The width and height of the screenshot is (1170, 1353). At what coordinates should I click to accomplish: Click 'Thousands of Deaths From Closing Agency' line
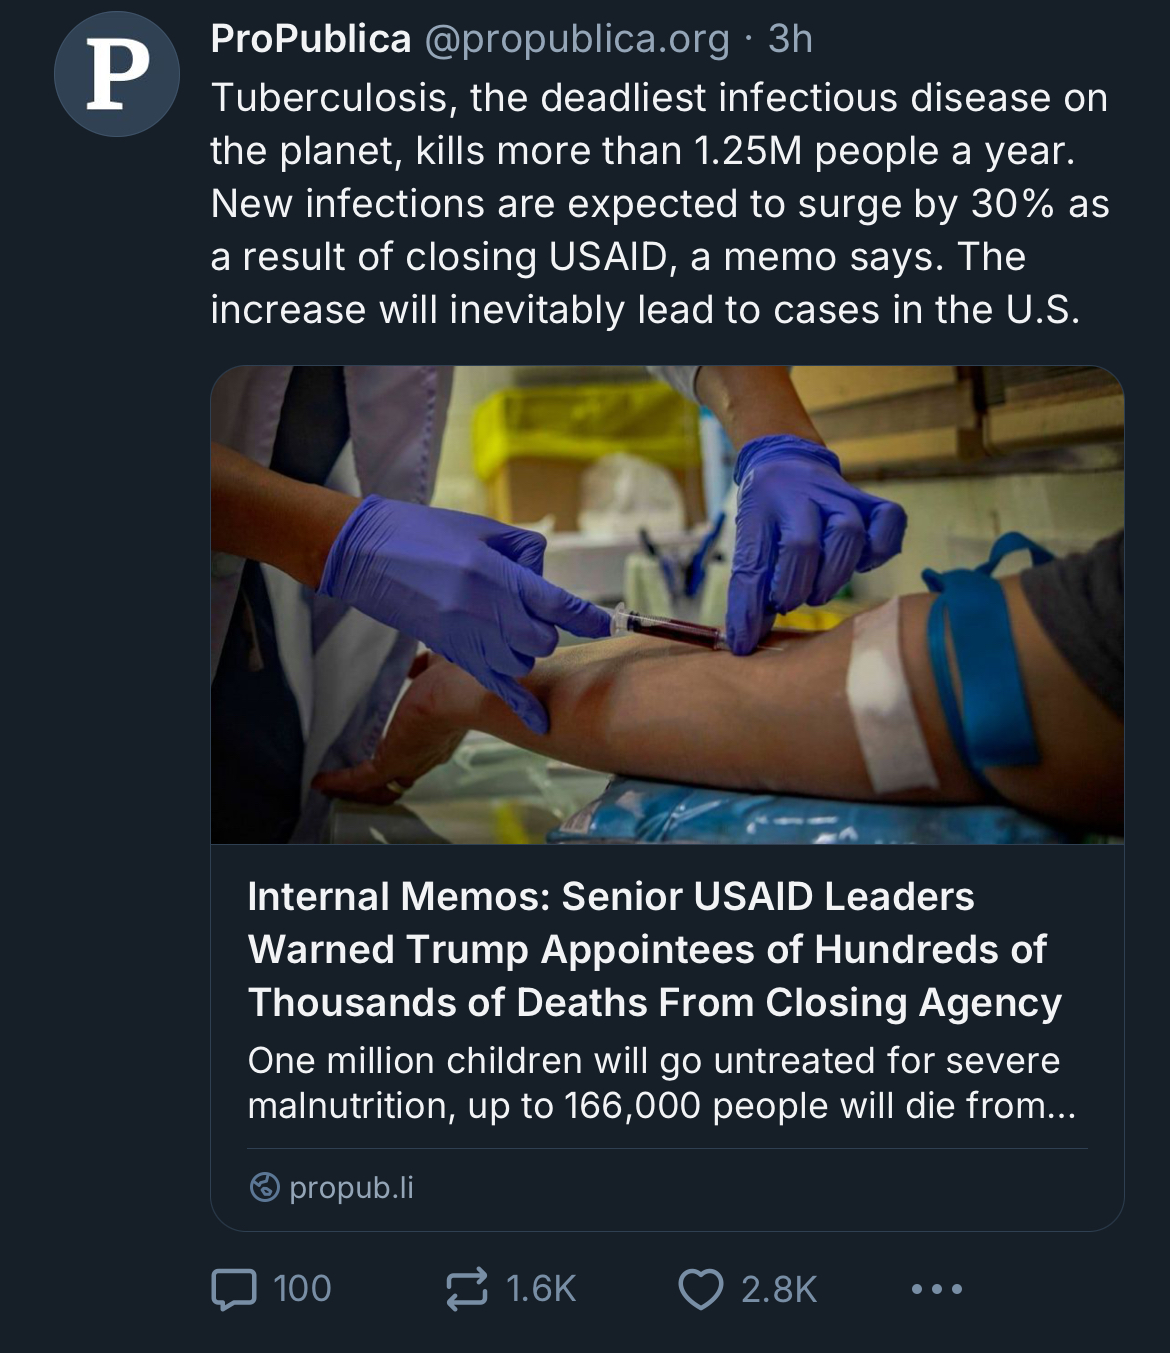click(655, 1003)
